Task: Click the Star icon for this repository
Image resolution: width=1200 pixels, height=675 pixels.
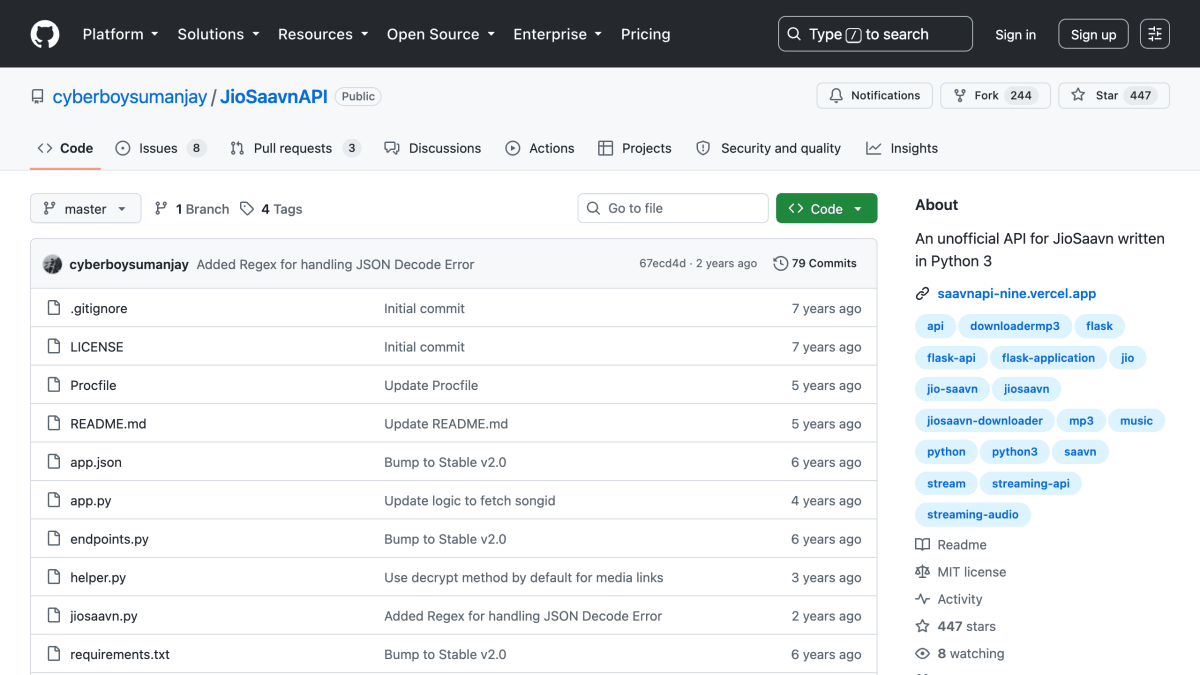Action: [1078, 96]
